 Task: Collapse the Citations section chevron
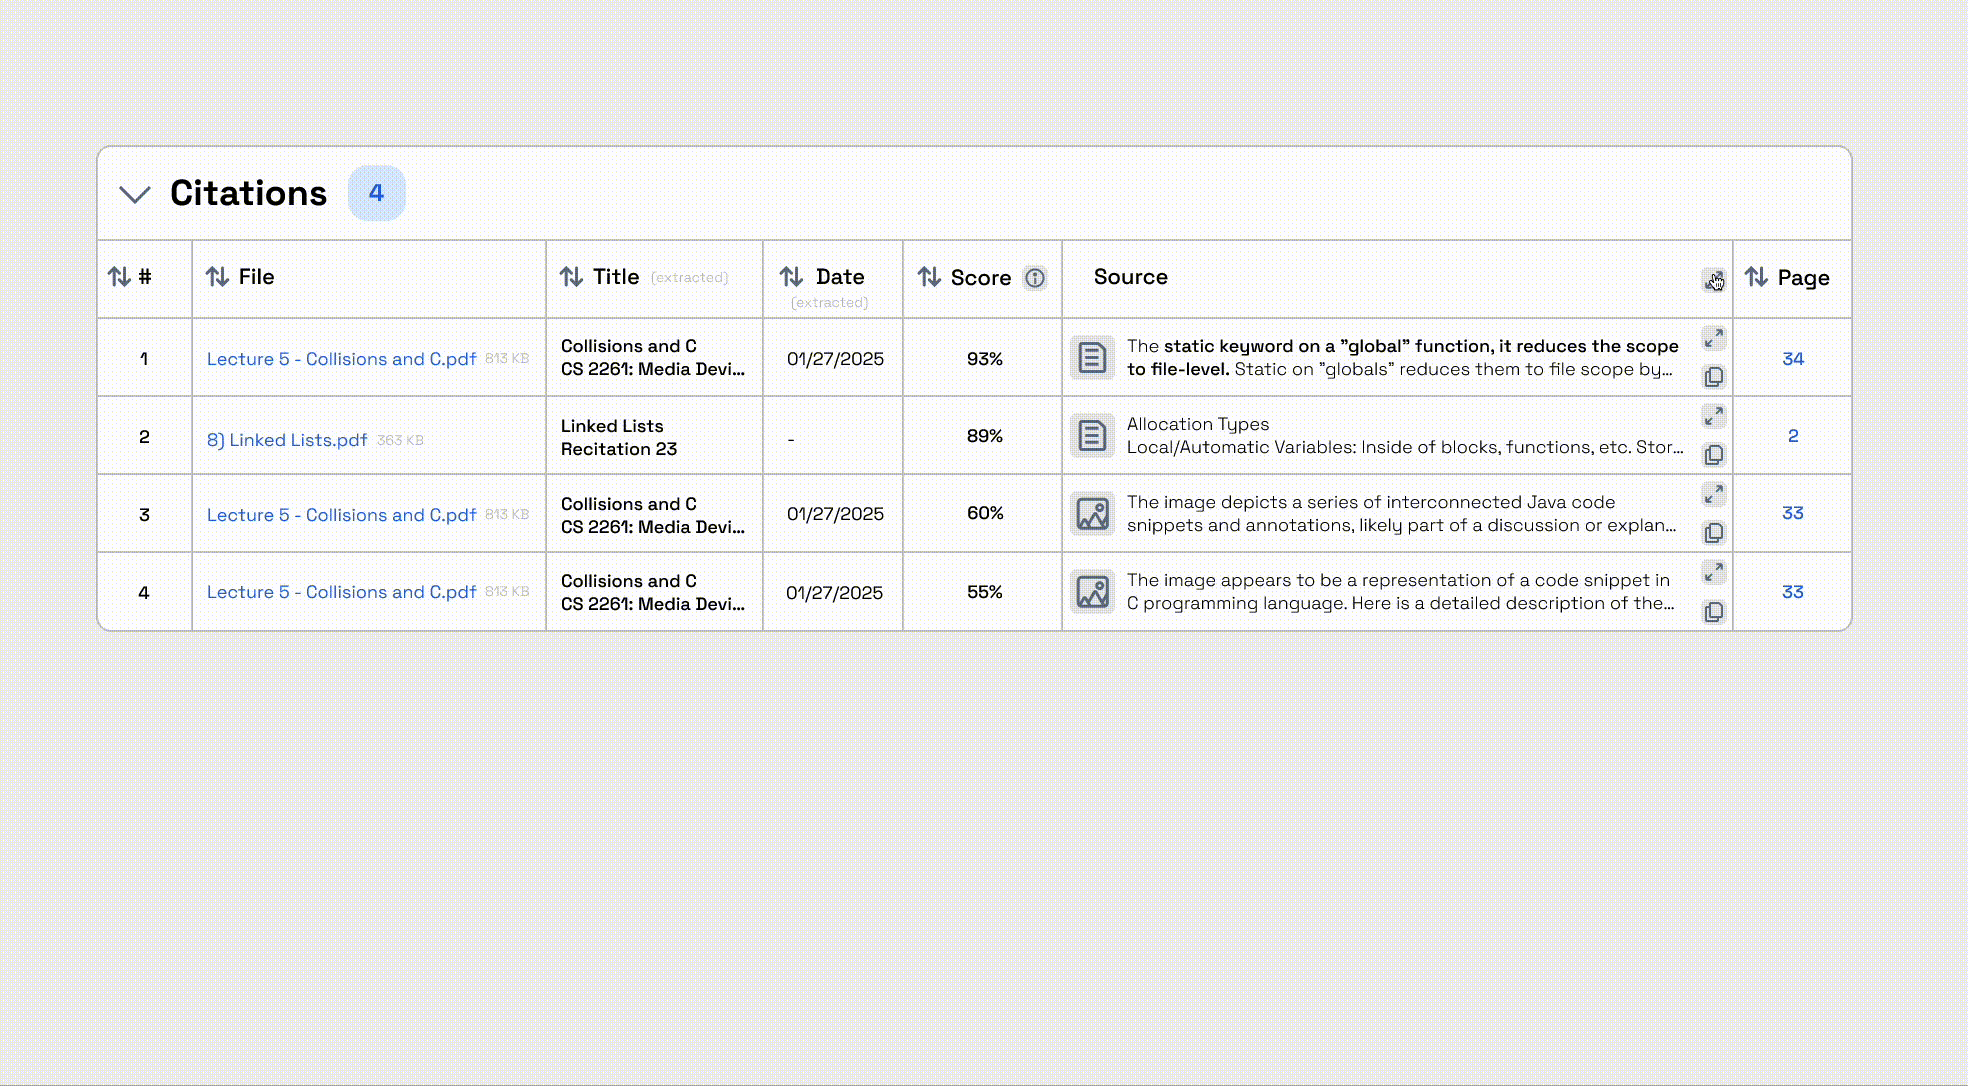135,194
